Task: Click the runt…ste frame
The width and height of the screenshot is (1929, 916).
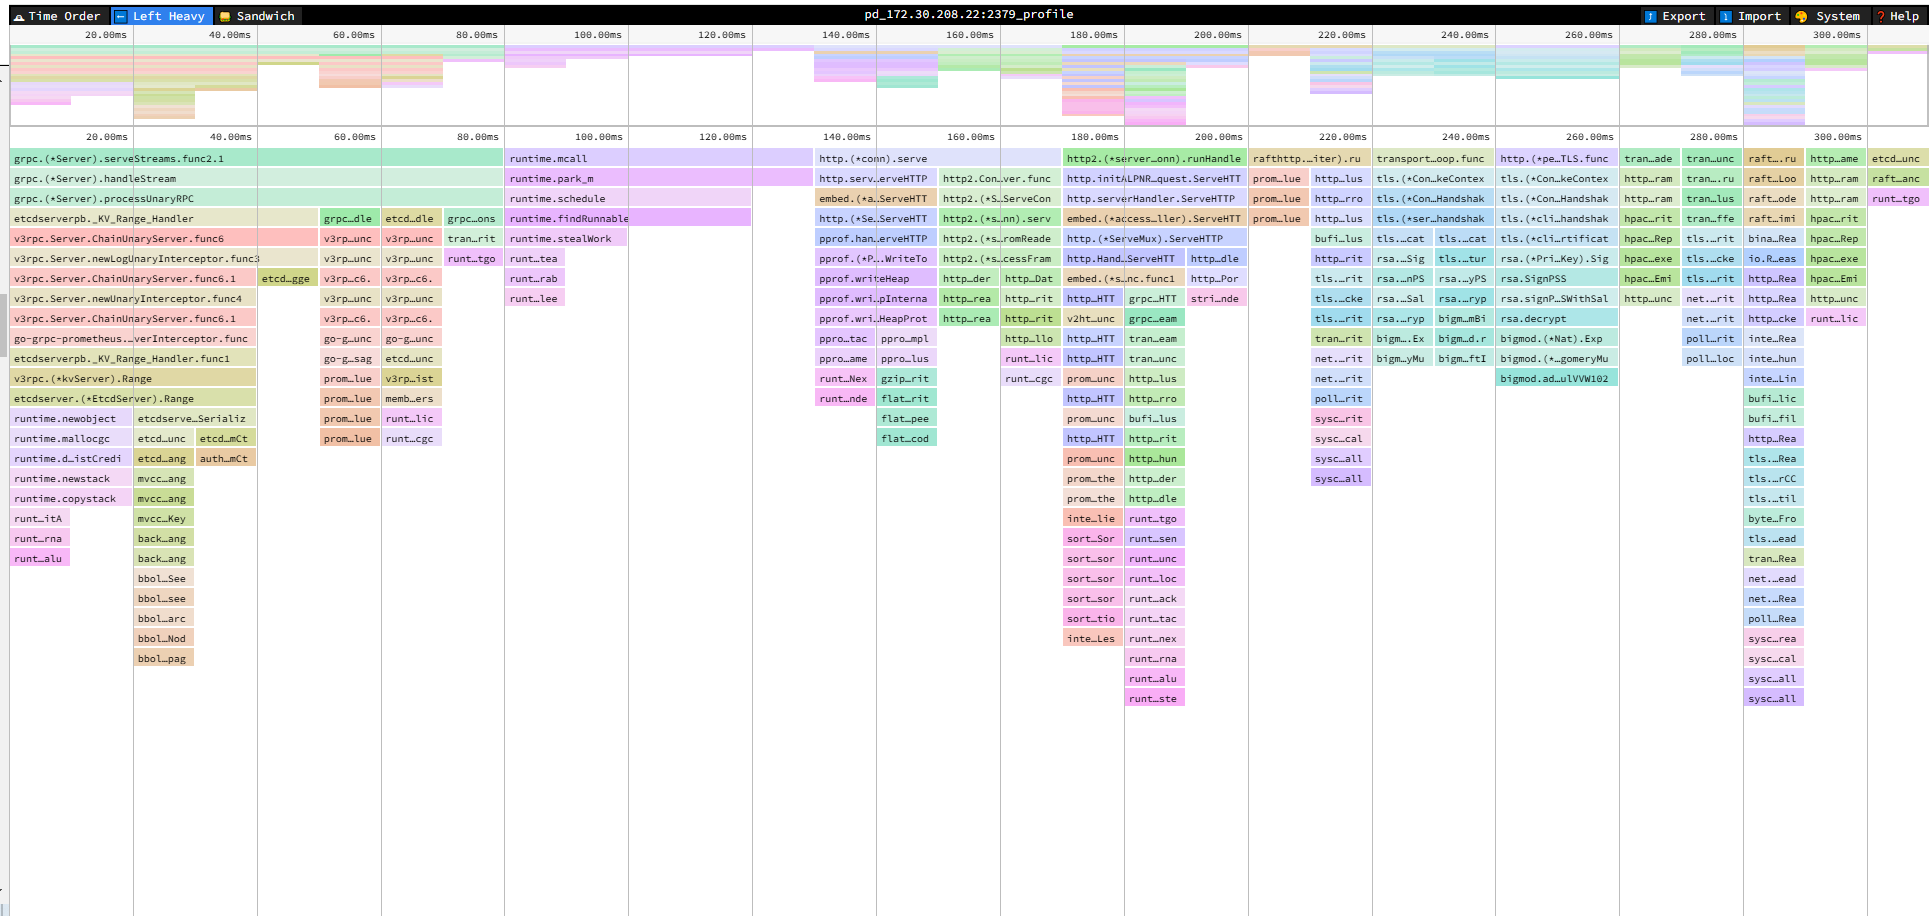Action: 1155,698
